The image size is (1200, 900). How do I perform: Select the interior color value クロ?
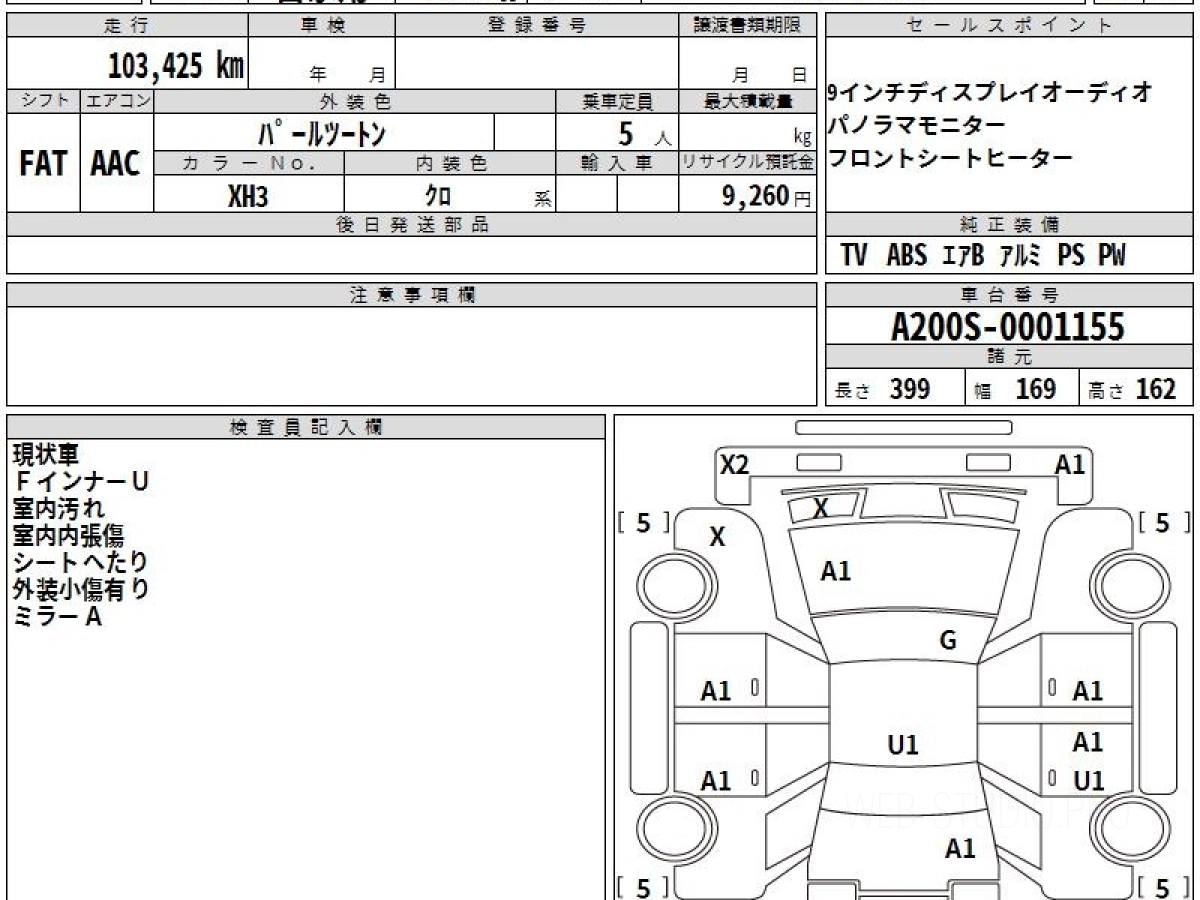[438, 195]
